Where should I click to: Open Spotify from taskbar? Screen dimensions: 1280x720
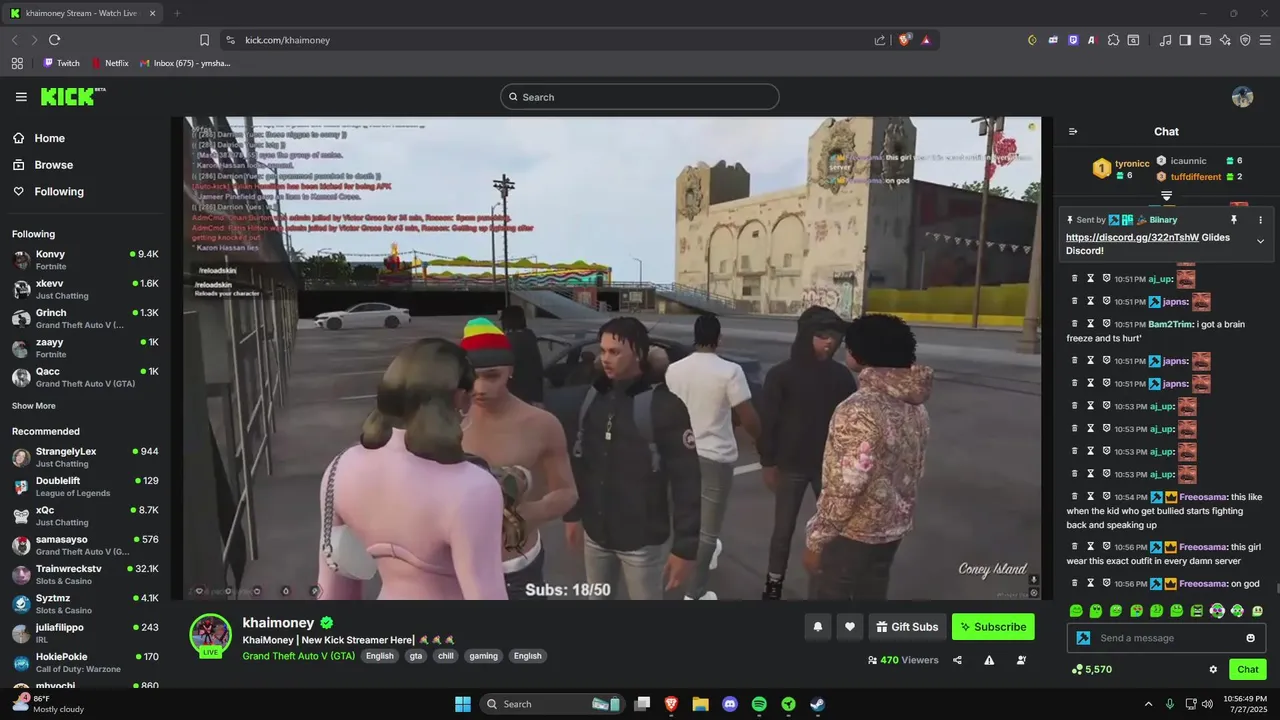tap(759, 704)
